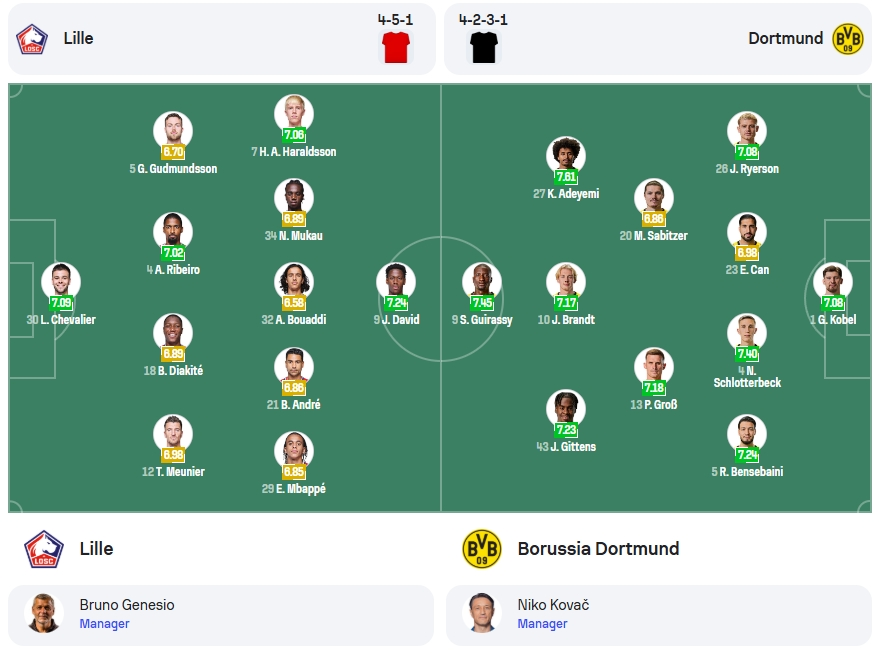Image resolution: width=879 pixels, height=653 pixels.
Task: Click K. Adeyemi's 7.61 rating badge
Action: coord(566,177)
